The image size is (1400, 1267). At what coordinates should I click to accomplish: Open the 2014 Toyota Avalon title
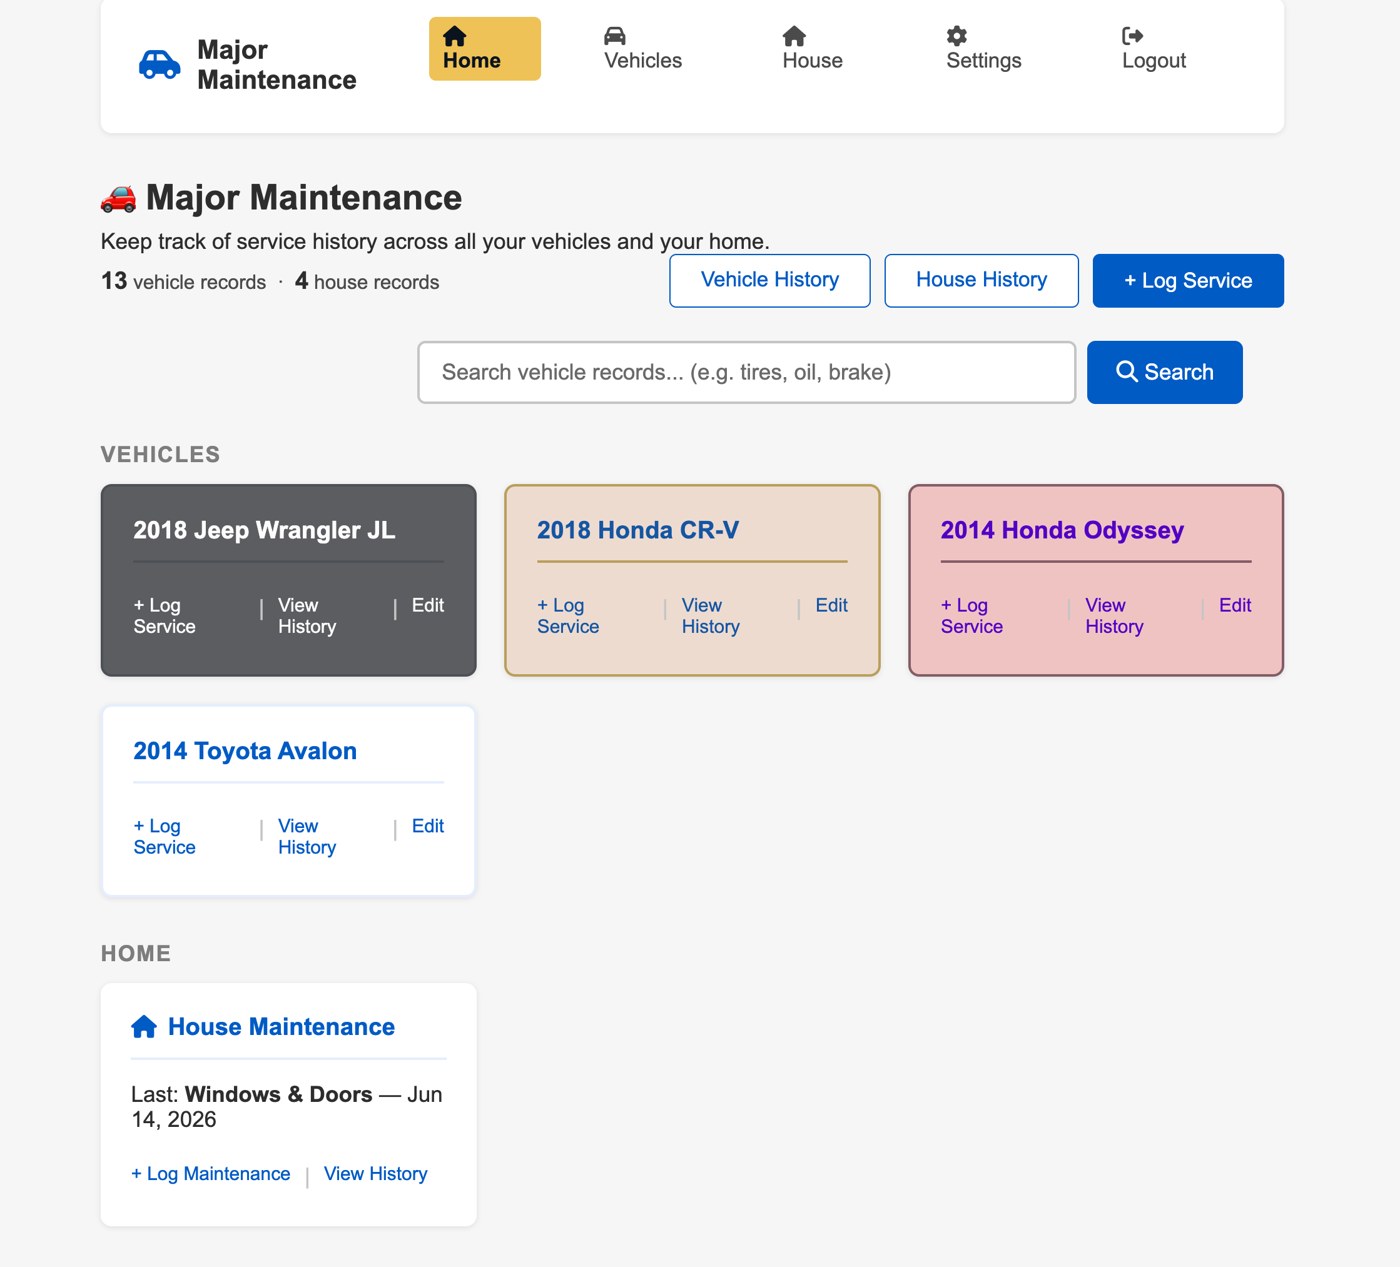click(x=245, y=751)
